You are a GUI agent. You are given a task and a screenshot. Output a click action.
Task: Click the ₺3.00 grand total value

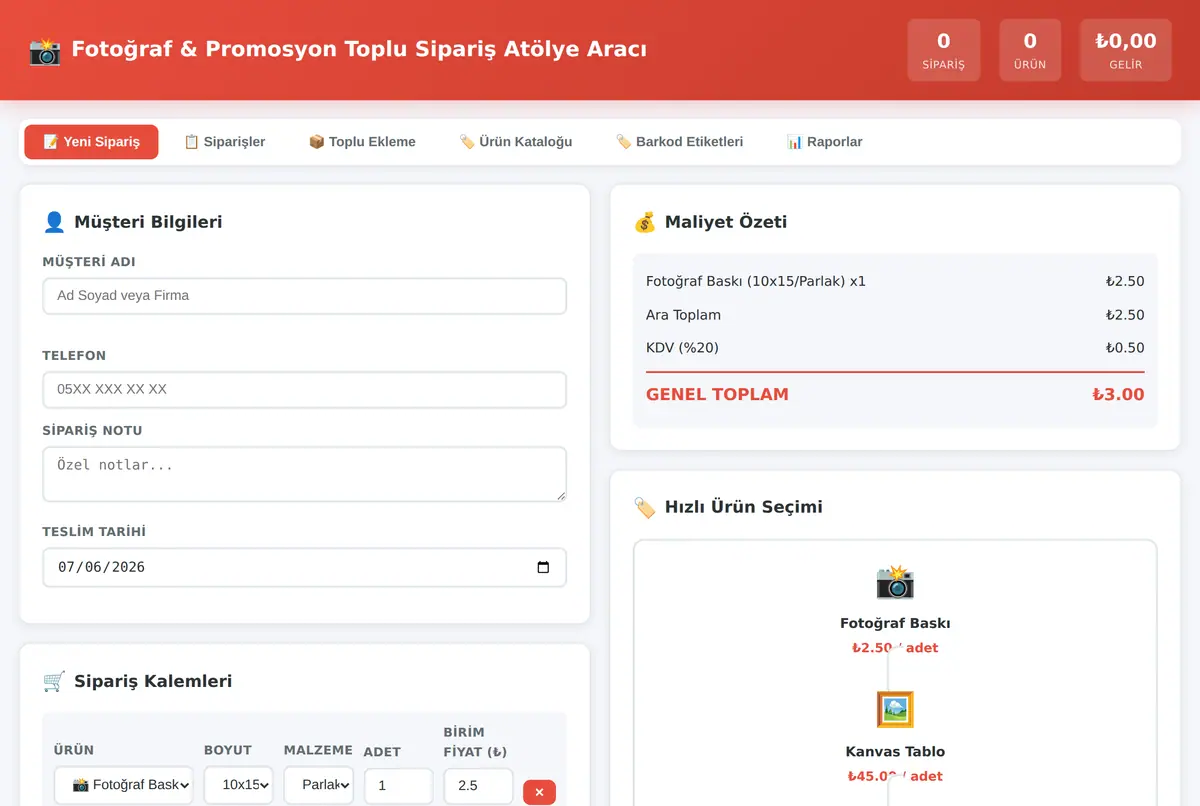[x=1118, y=394]
